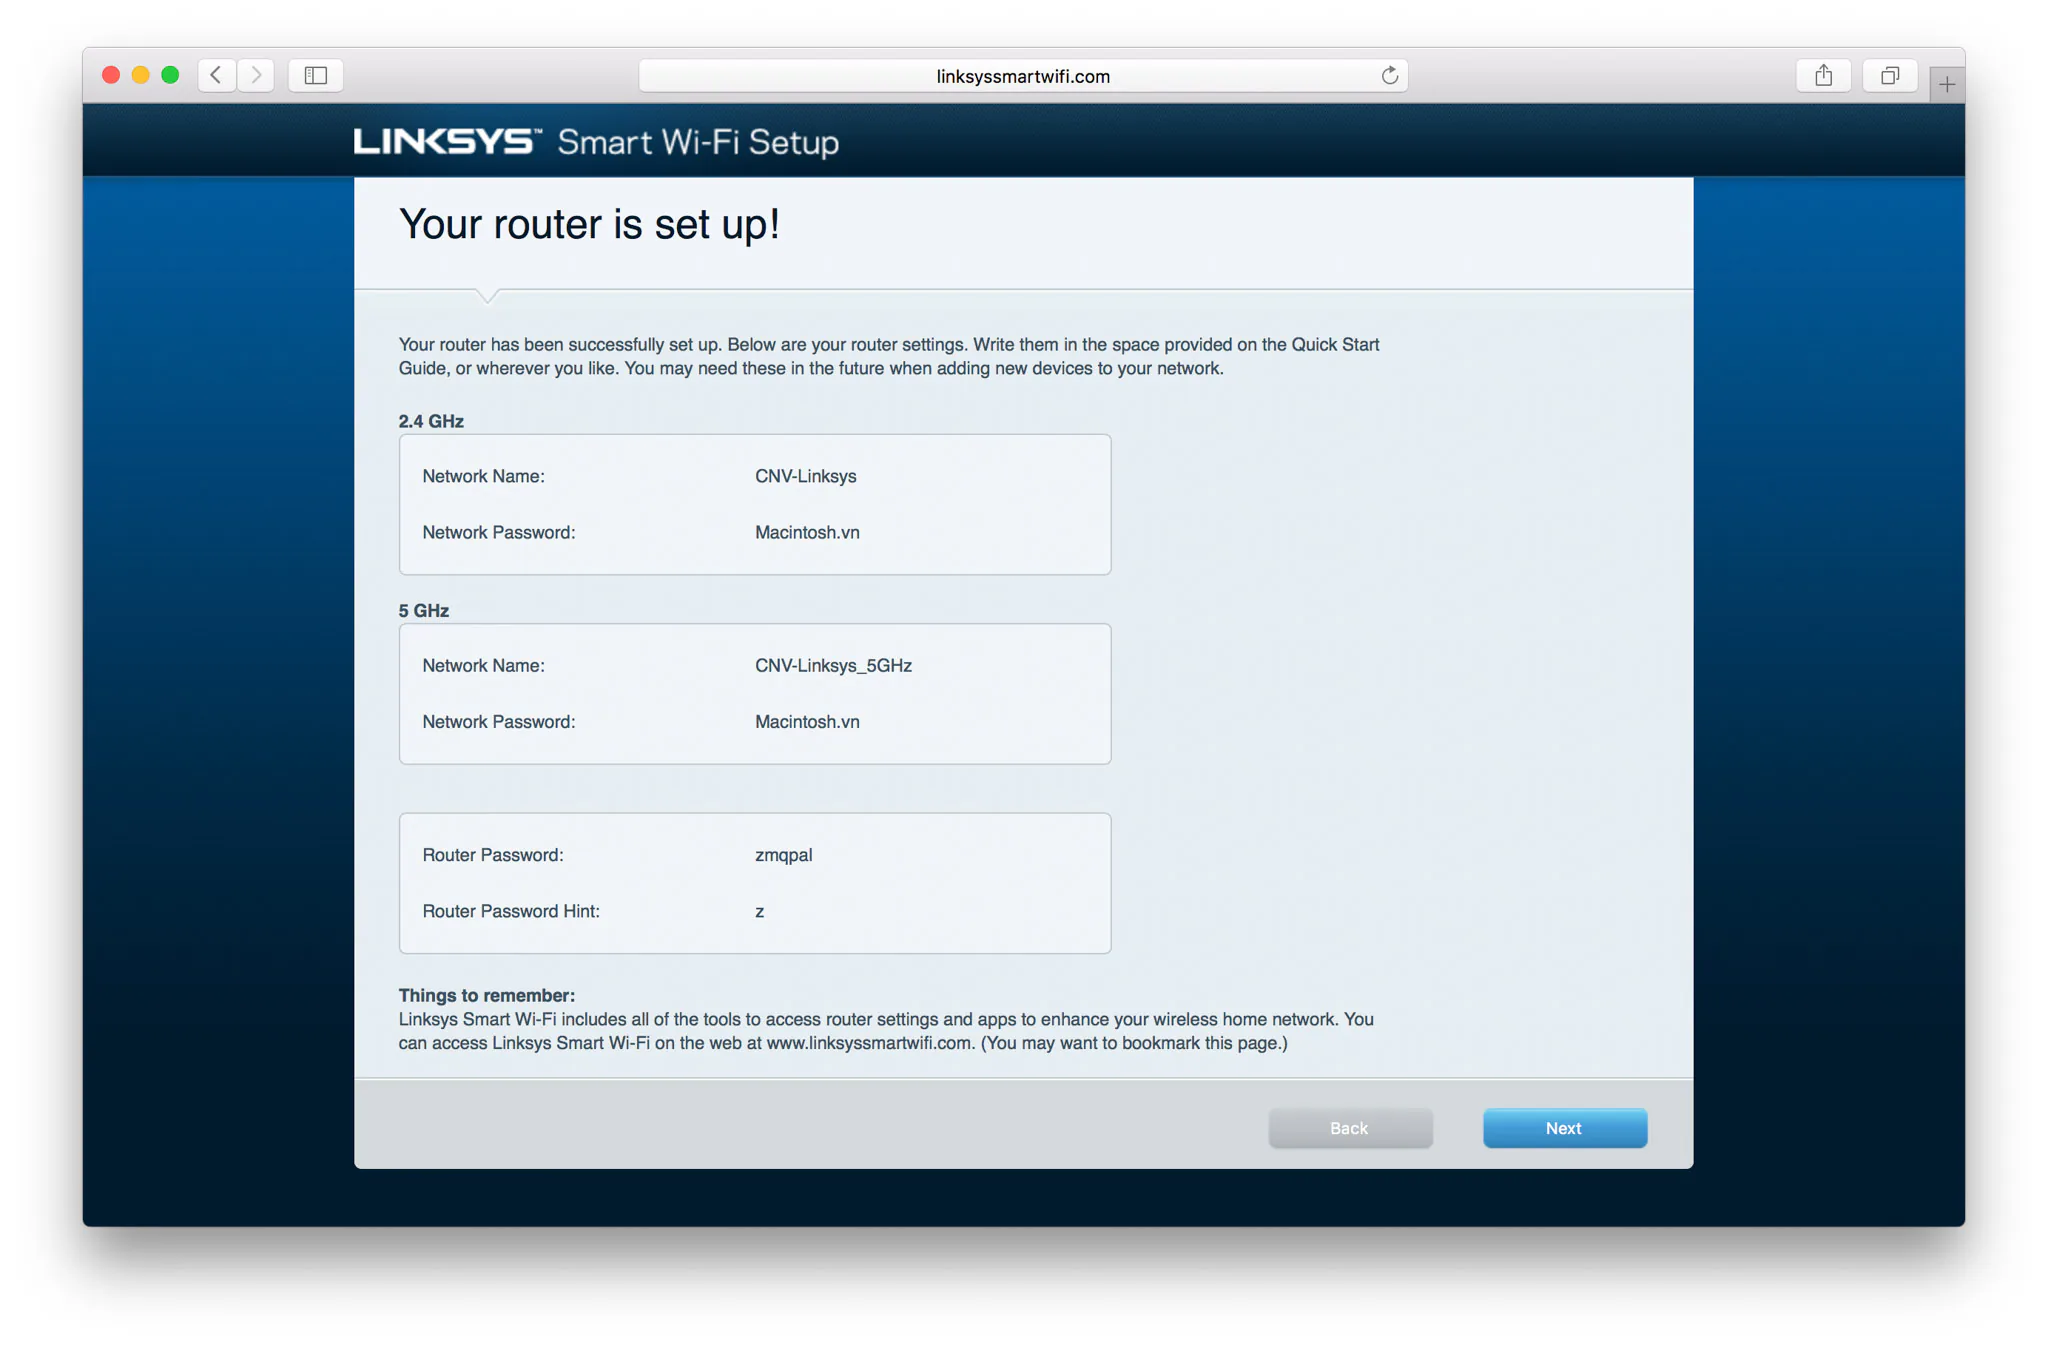The width and height of the screenshot is (2048, 1345).
Task: Click the Next button
Action: [x=1564, y=1128]
